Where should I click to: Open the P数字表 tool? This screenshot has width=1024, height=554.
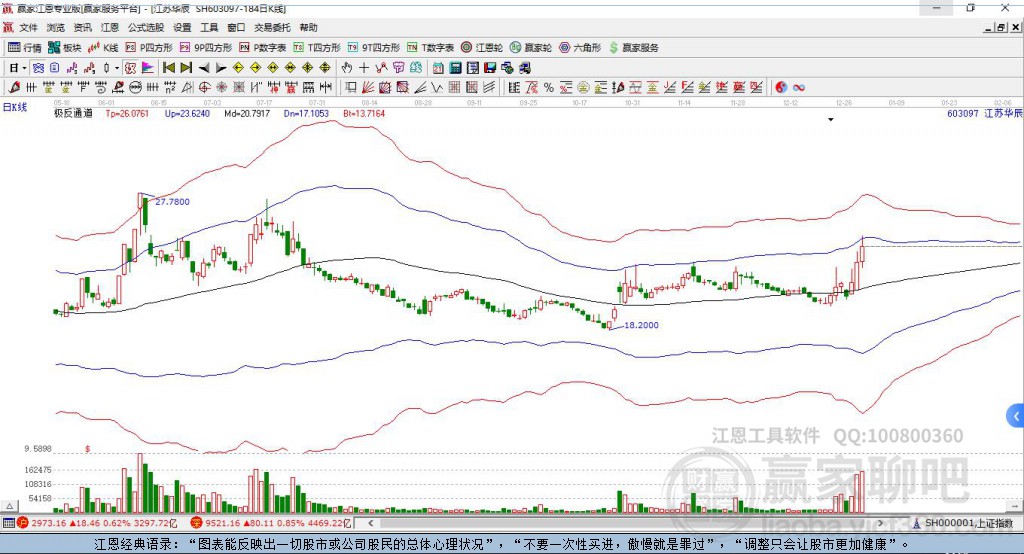pyautogui.click(x=263, y=48)
